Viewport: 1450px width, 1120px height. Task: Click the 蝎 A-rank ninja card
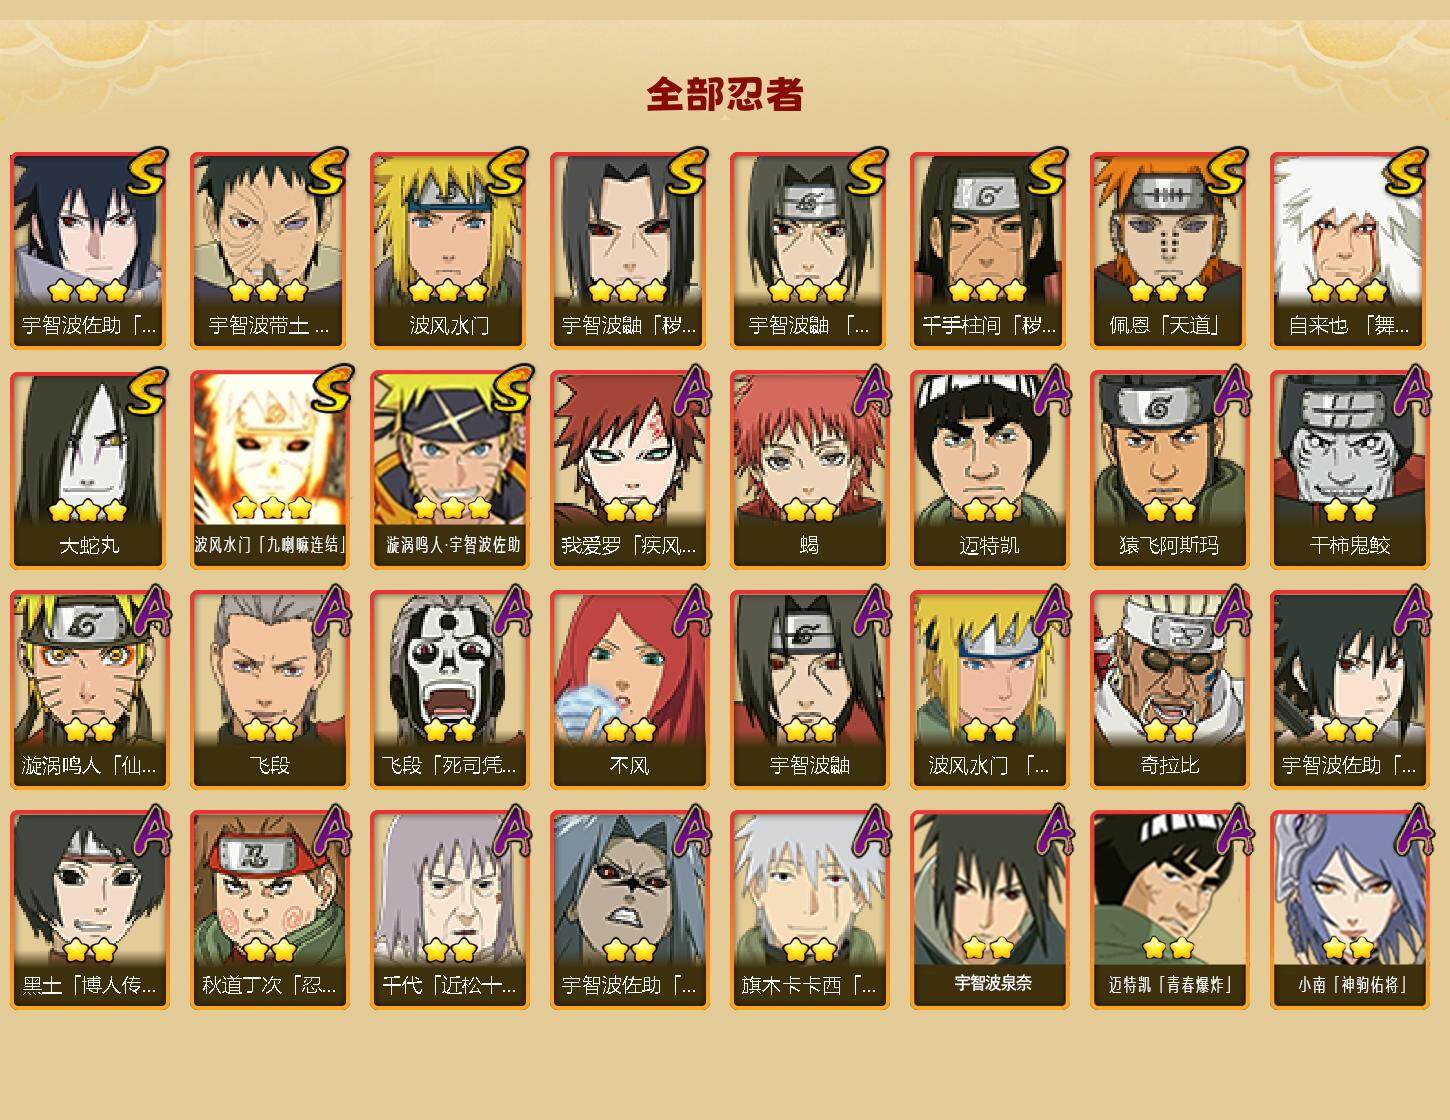[809, 470]
